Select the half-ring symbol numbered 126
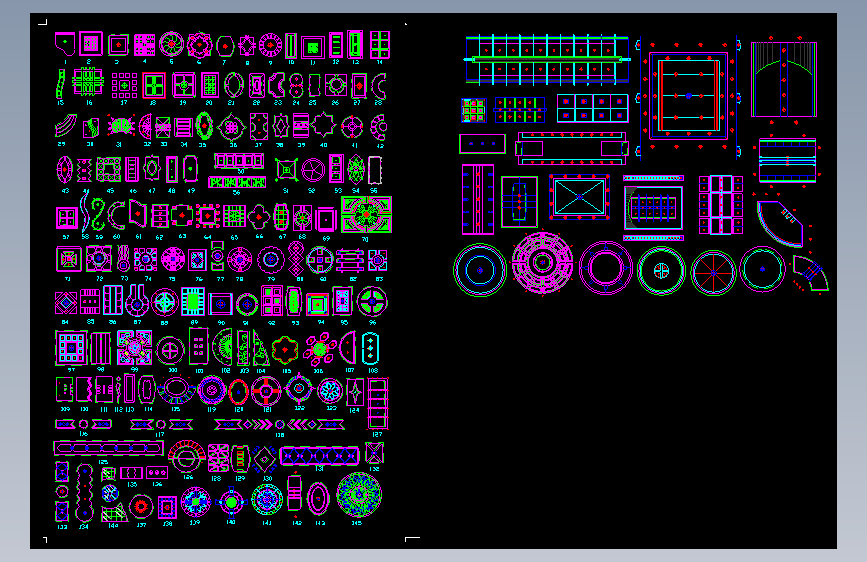 [x=187, y=456]
